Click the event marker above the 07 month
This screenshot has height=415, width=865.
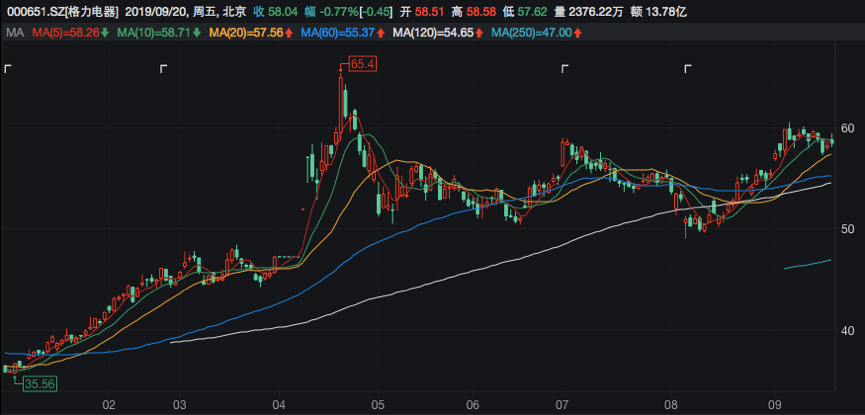click(x=565, y=69)
